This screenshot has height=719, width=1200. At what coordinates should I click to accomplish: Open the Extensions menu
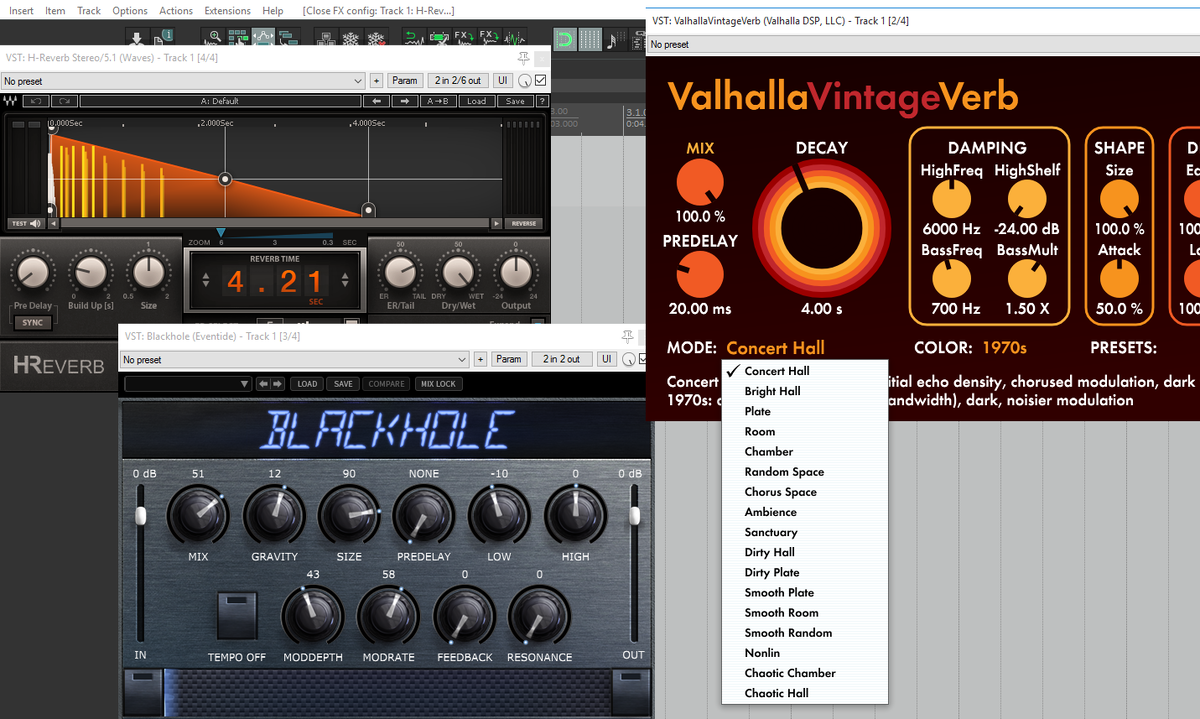(227, 11)
